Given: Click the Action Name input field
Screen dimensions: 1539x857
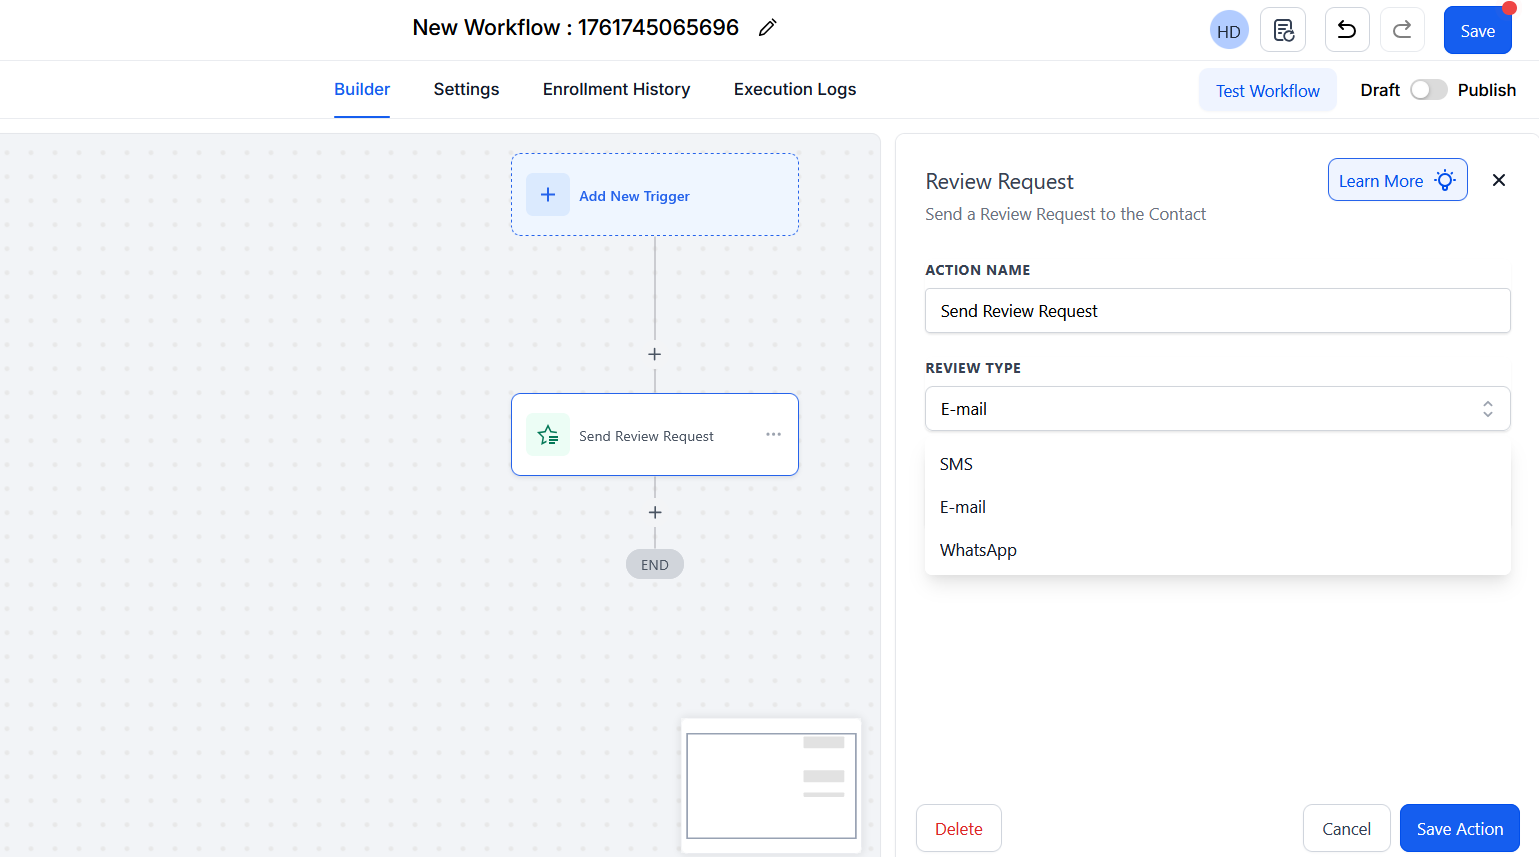Looking at the screenshot, I should tap(1217, 311).
